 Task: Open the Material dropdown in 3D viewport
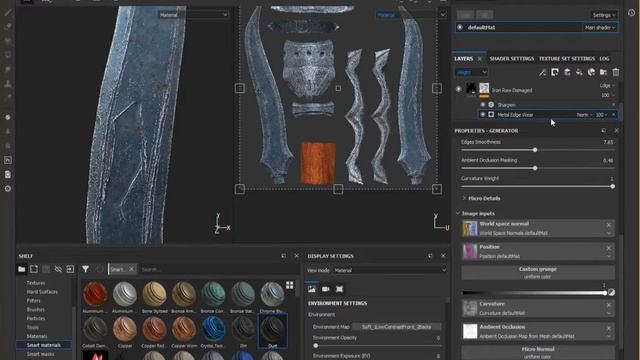tap(193, 15)
